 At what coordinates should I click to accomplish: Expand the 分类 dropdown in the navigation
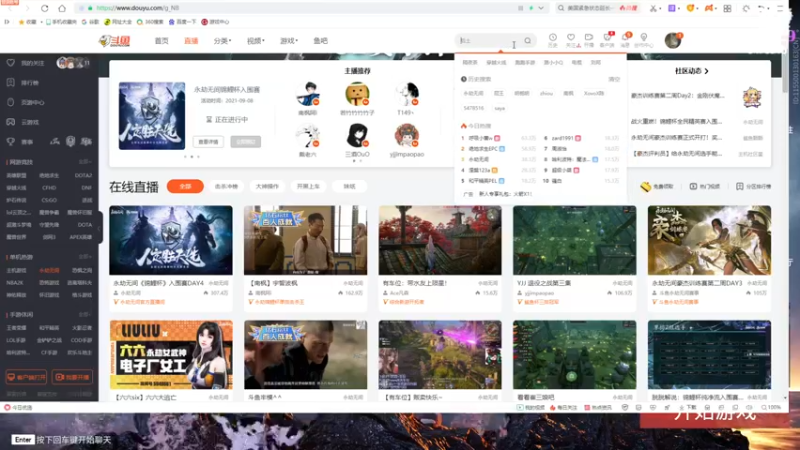click(x=222, y=41)
